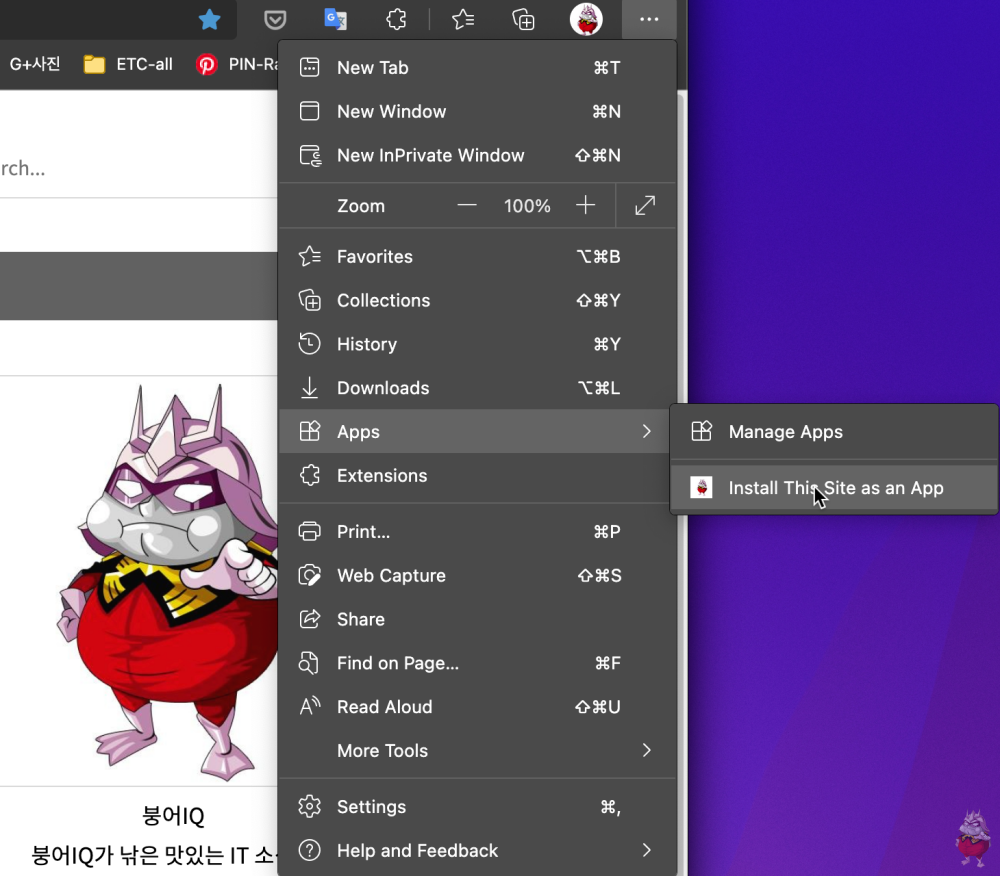
Task: Open Settings from the menu
Action: (477, 807)
